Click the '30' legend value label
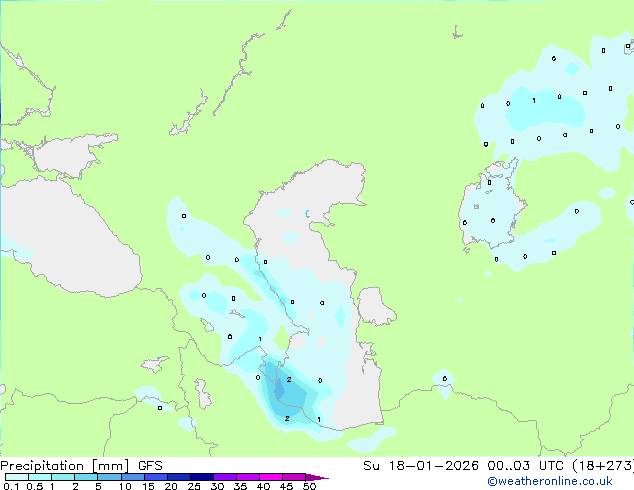634x490 pixels. (x=217, y=486)
